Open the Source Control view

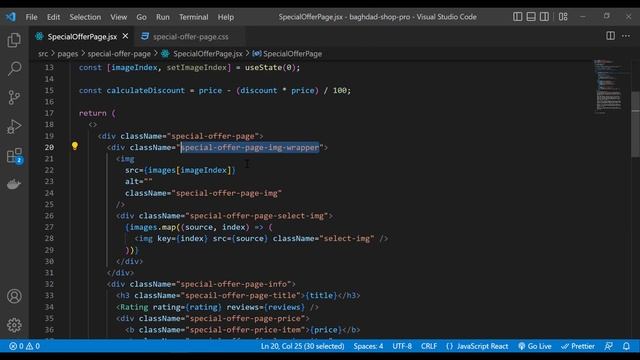click(14, 98)
